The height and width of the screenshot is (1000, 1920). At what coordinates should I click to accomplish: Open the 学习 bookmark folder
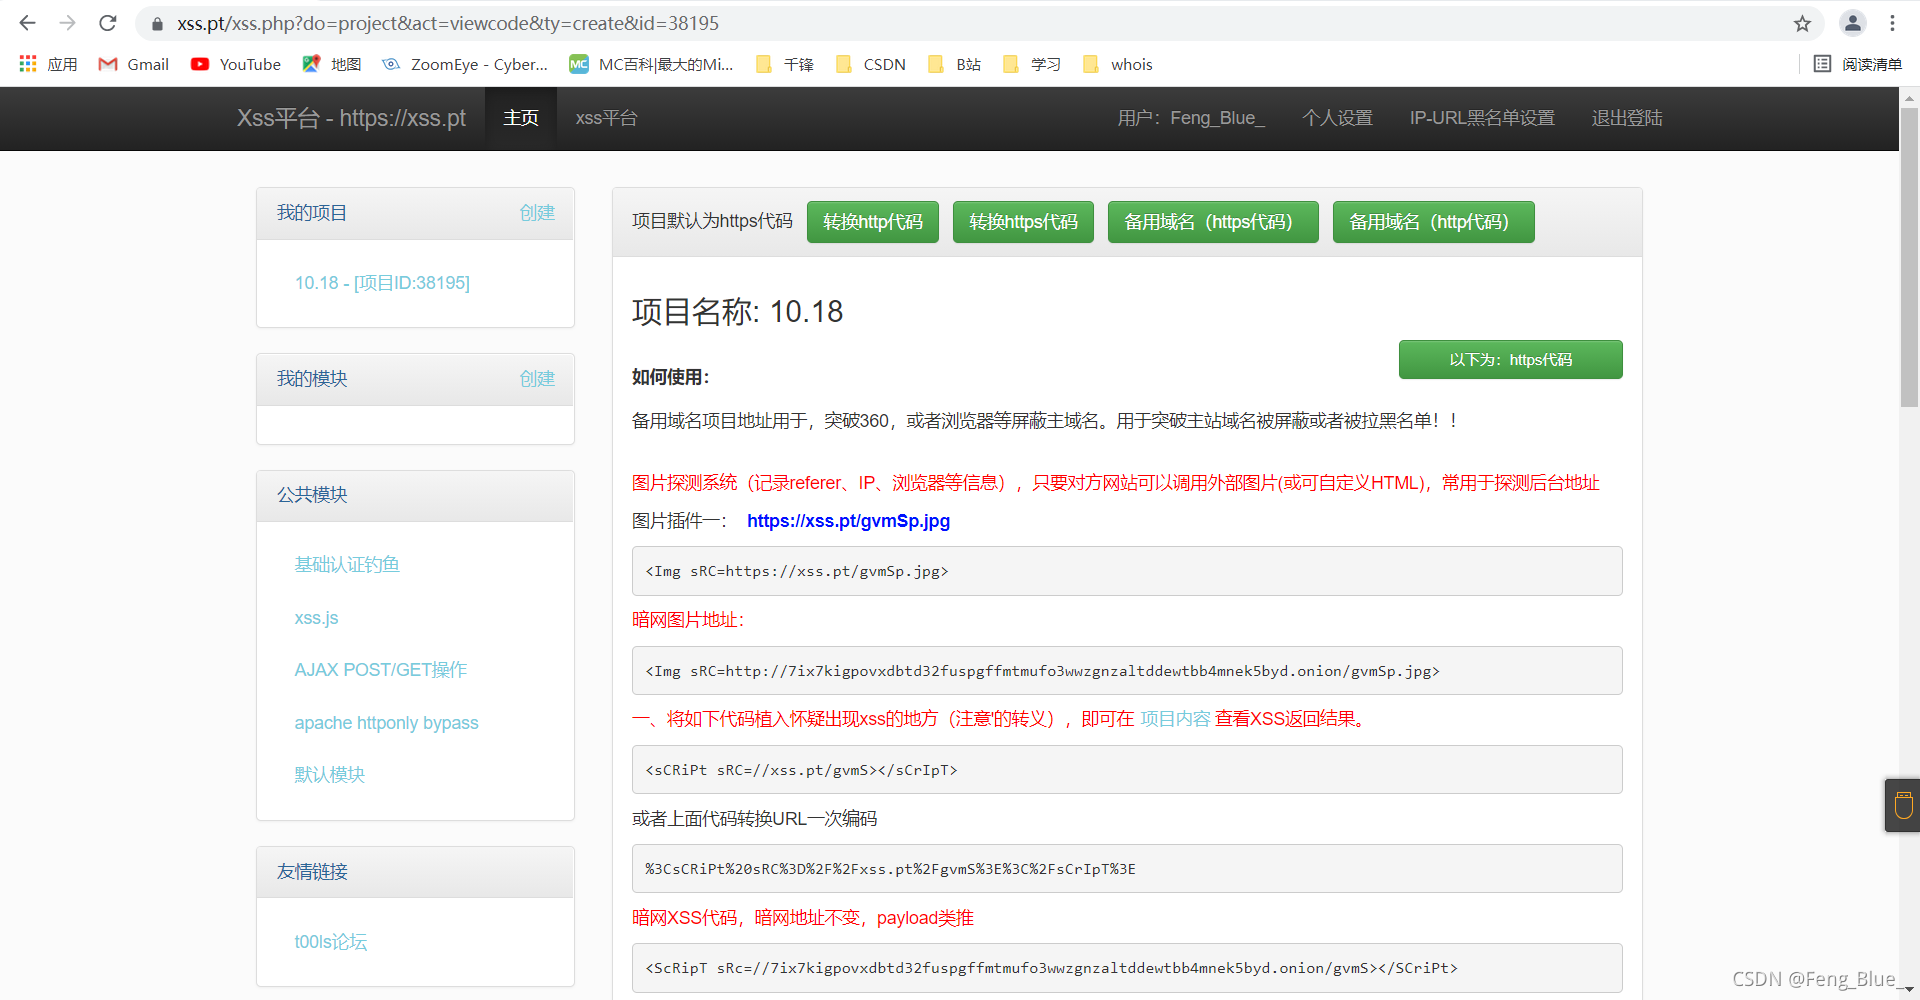point(1032,64)
